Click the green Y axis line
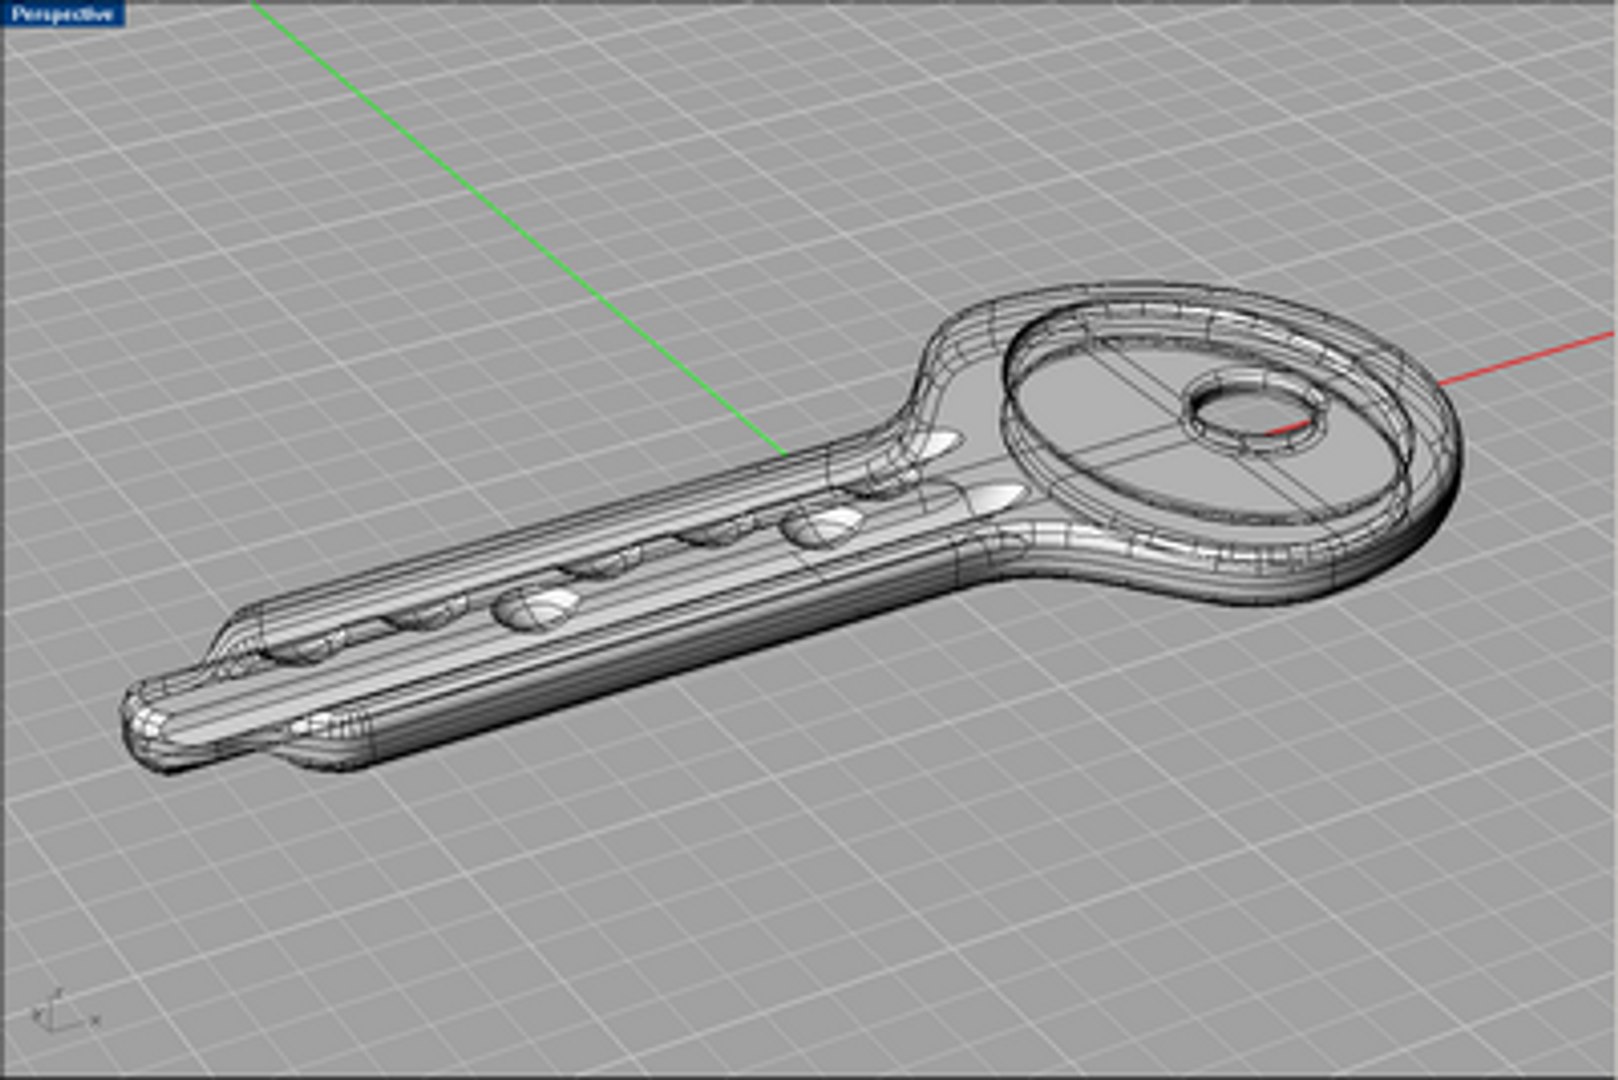The width and height of the screenshot is (1618, 1080). coord(519,229)
